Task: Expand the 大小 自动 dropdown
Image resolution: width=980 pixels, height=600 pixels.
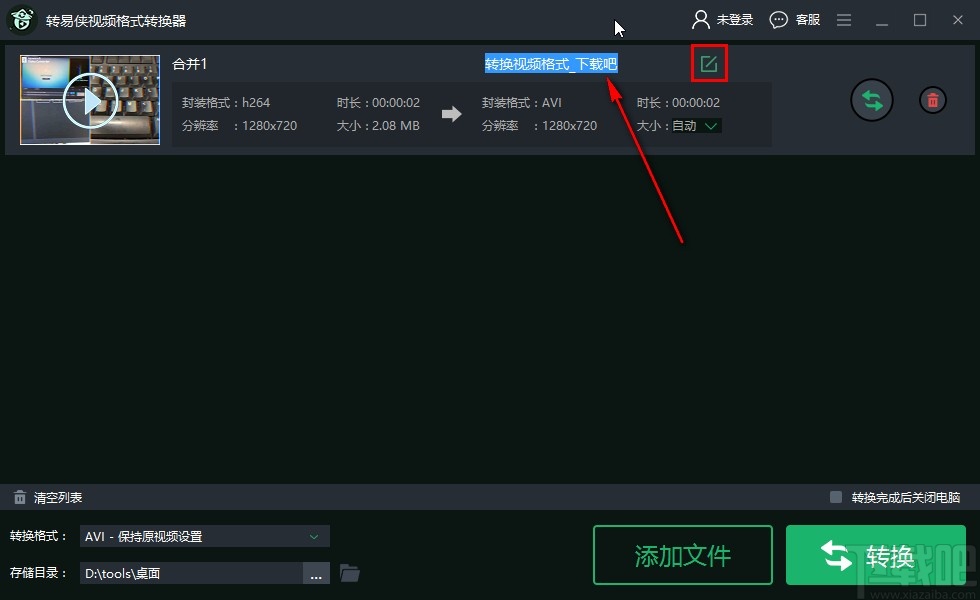Action: [x=710, y=126]
